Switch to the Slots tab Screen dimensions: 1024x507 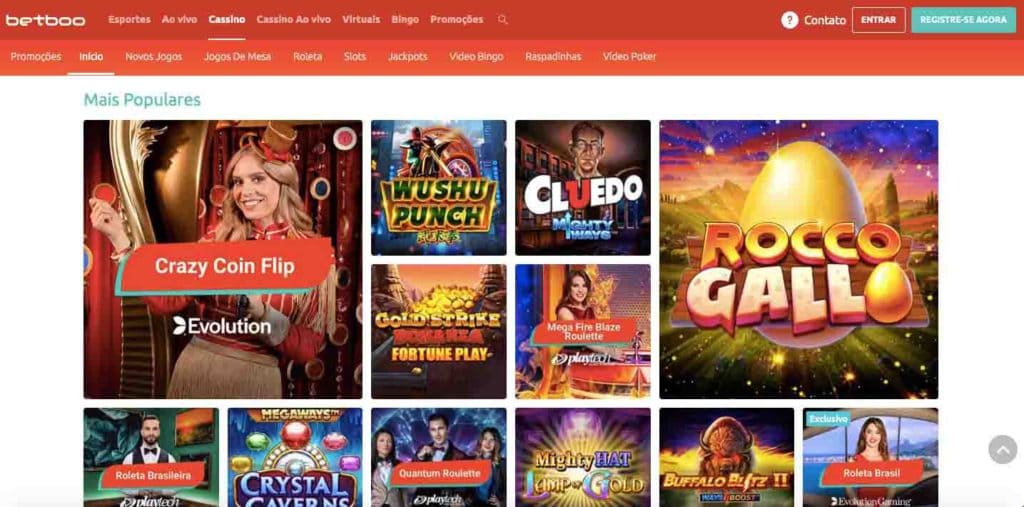coord(355,57)
